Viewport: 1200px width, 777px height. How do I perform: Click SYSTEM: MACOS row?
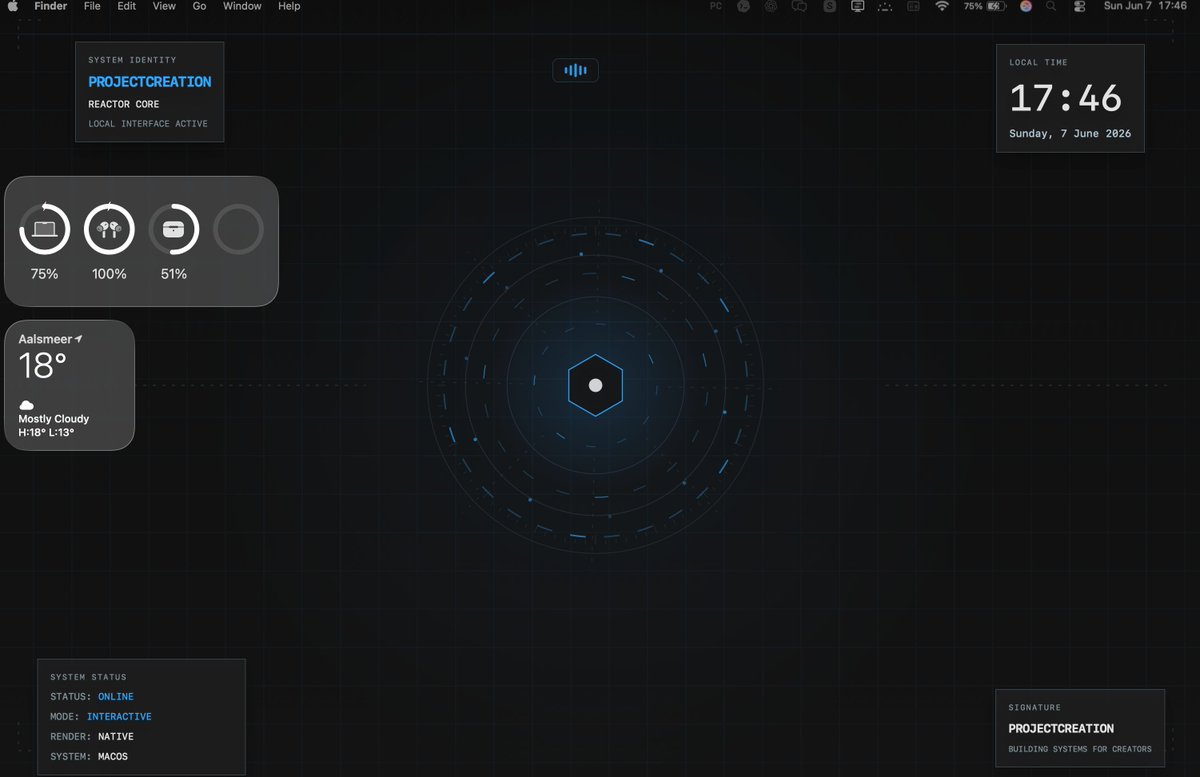tap(89, 757)
